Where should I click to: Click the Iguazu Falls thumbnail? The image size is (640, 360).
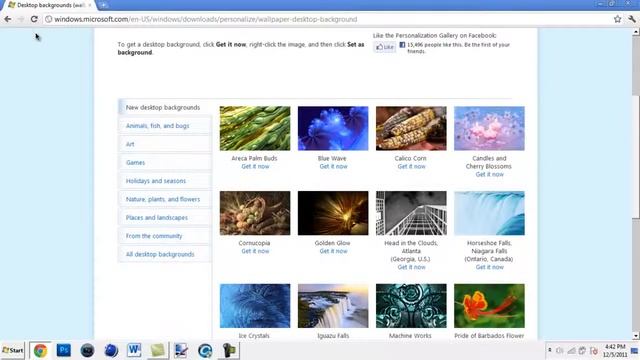coord(333,306)
